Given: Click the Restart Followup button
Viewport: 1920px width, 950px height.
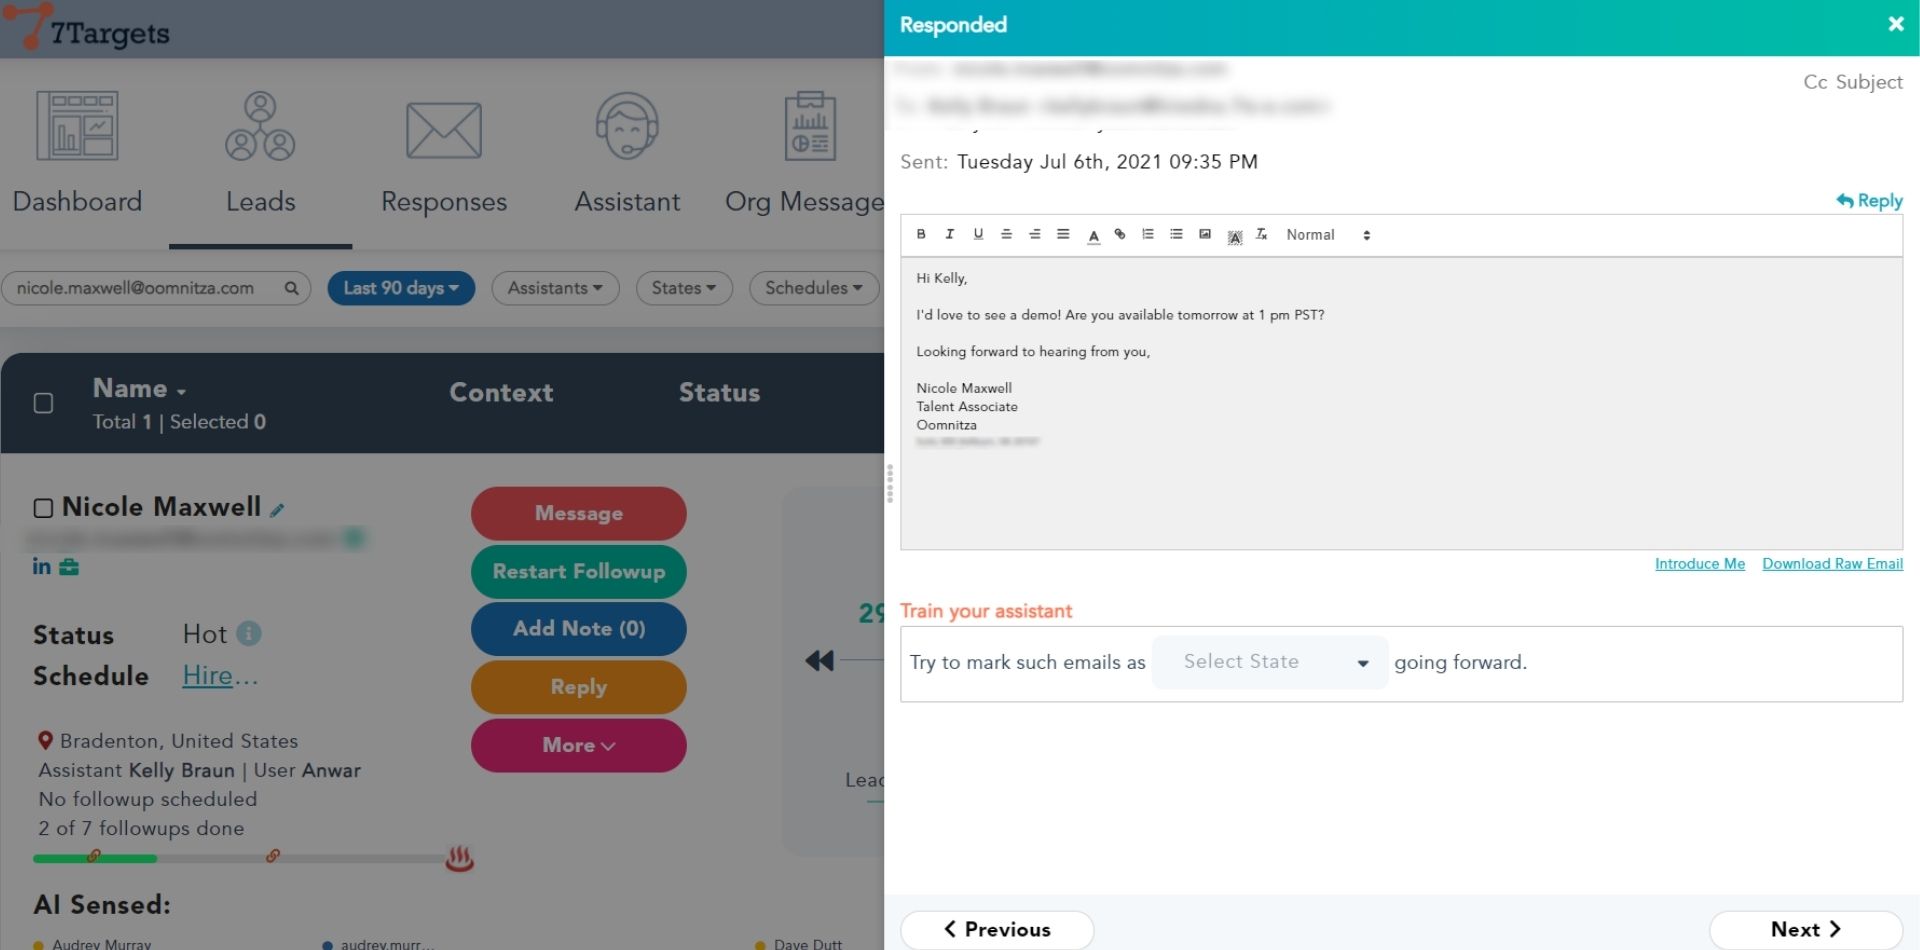Looking at the screenshot, I should [578, 571].
